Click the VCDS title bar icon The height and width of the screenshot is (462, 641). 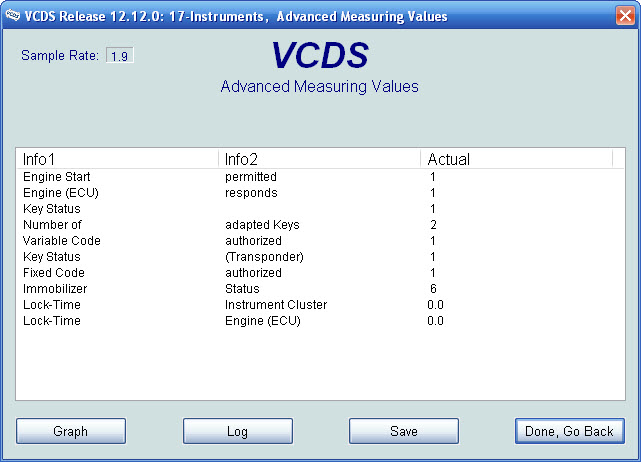[x=13, y=16]
